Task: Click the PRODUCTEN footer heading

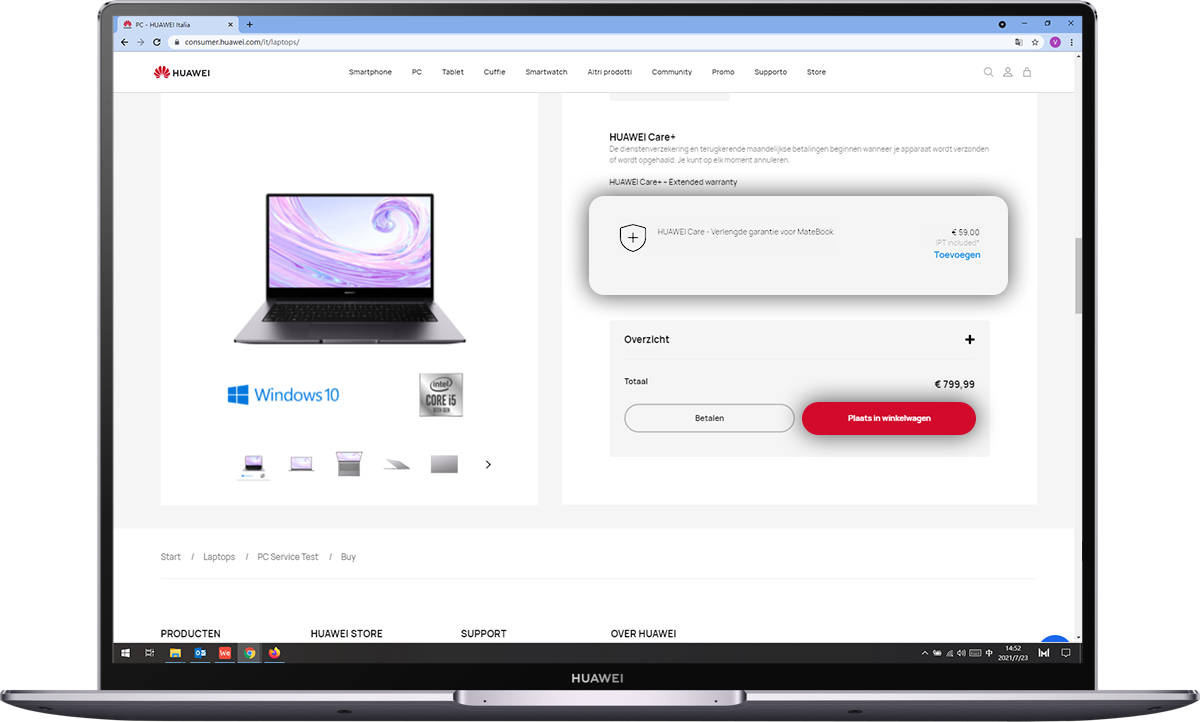Action: click(190, 634)
